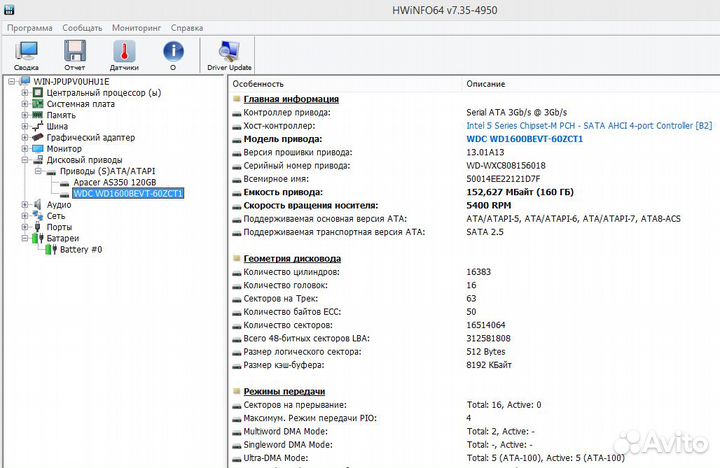Select the serial number WD-WXC808156018
Viewport: 720px width, 468px height.
(506, 166)
